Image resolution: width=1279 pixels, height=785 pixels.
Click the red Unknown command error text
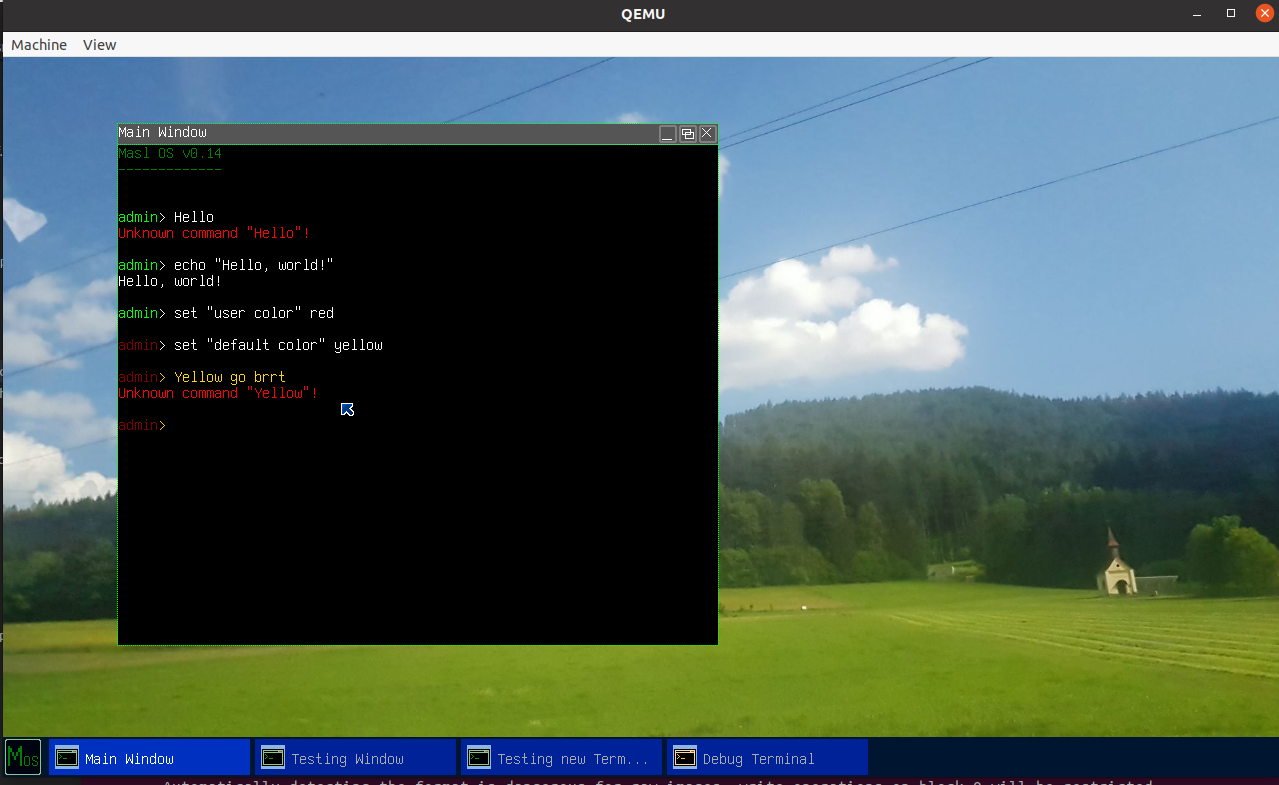pos(213,233)
